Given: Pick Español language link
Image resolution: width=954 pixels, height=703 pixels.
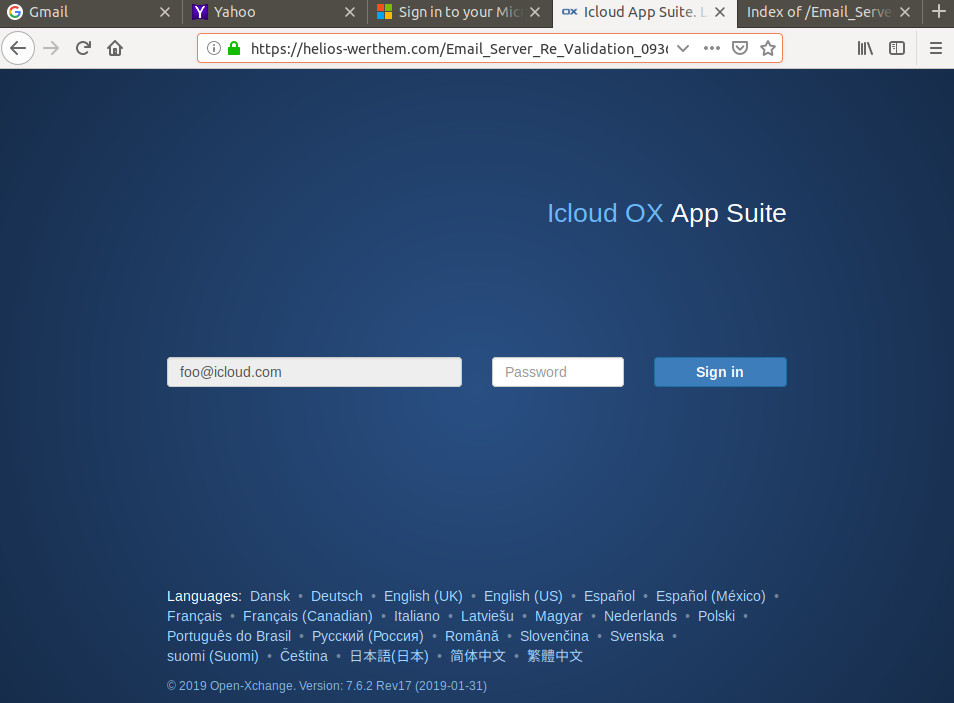Looking at the screenshot, I should pyautogui.click(x=609, y=596).
